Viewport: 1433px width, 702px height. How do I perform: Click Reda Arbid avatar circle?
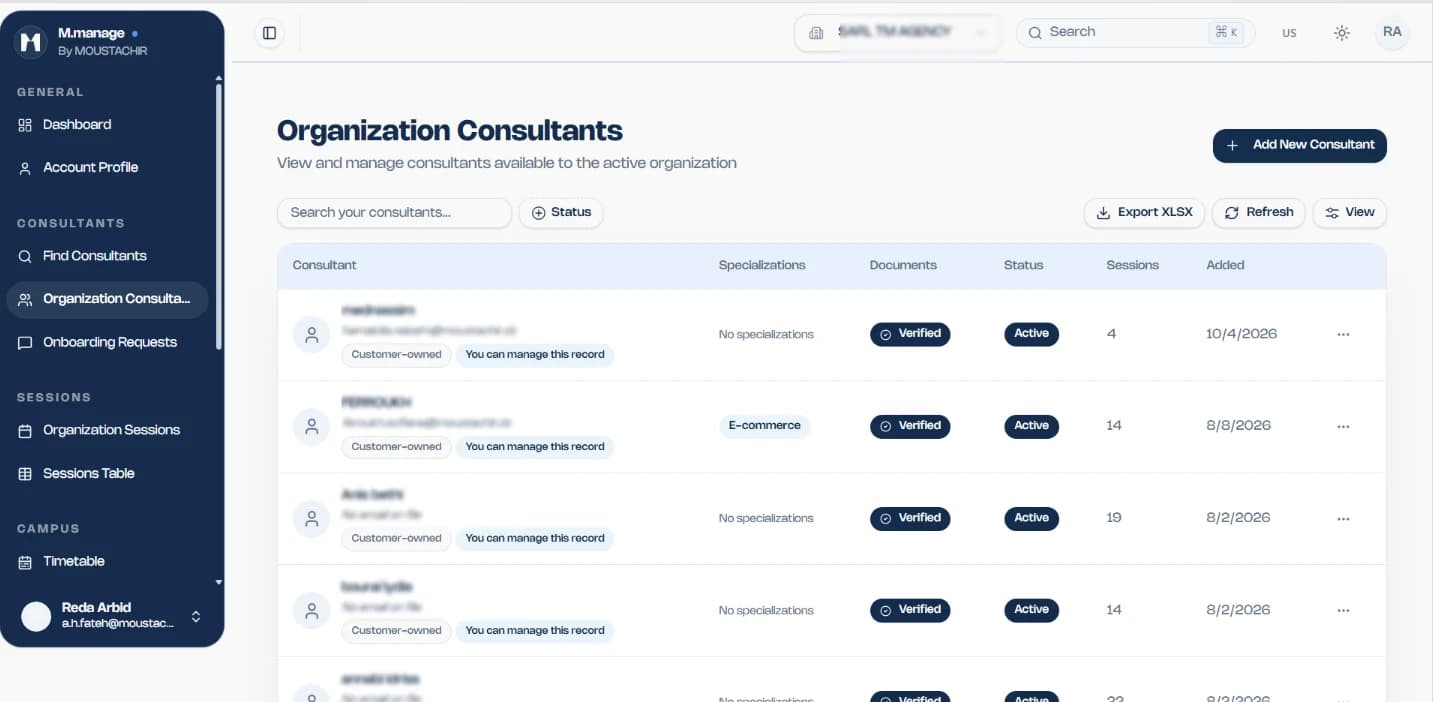tap(36, 616)
